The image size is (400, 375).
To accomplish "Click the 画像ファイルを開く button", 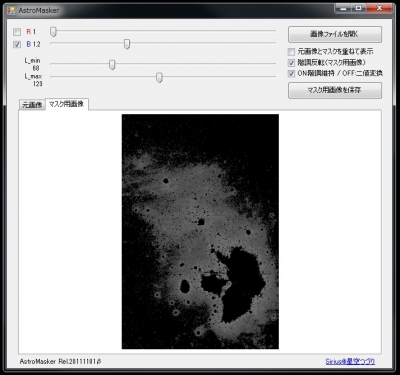I will coord(335,34).
